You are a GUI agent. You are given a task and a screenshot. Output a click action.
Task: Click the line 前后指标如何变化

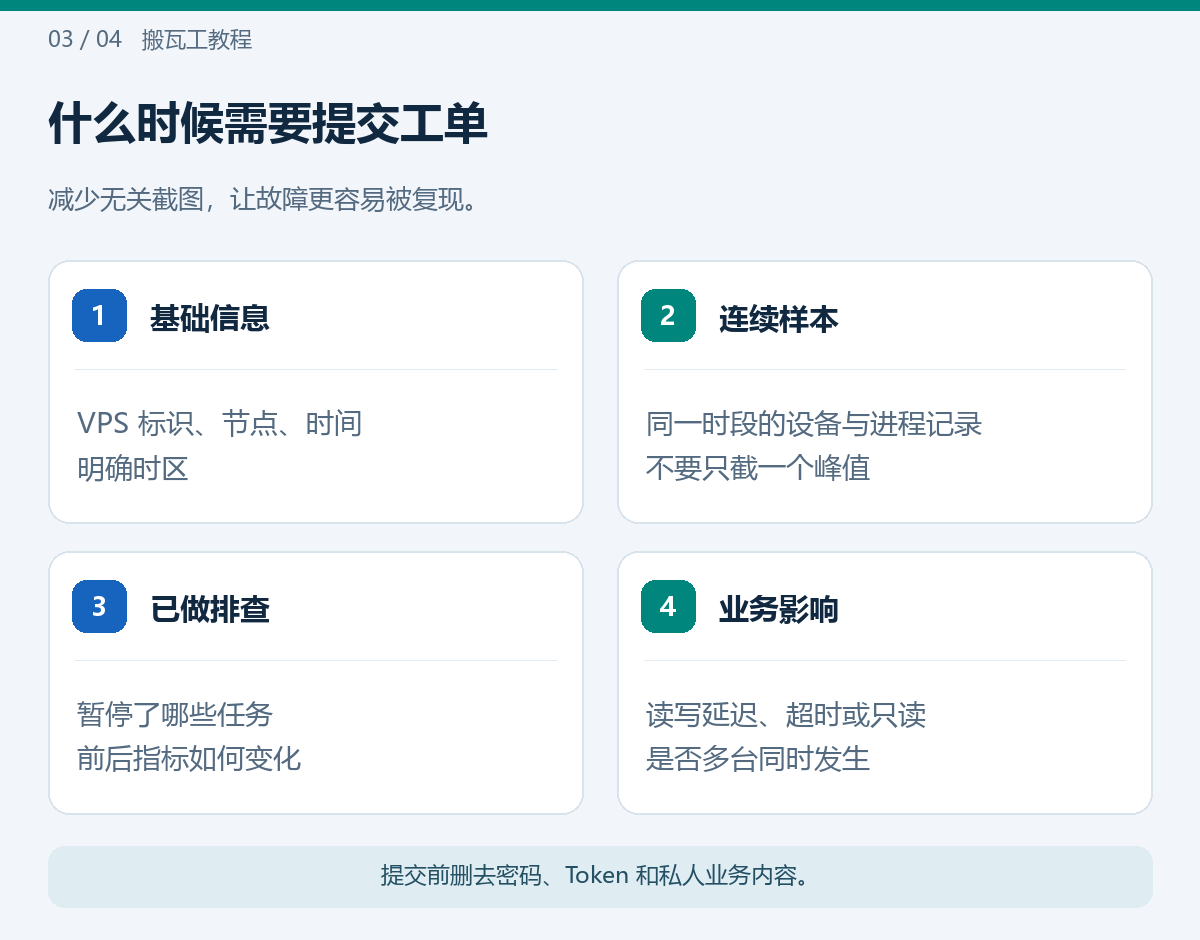click(x=189, y=758)
